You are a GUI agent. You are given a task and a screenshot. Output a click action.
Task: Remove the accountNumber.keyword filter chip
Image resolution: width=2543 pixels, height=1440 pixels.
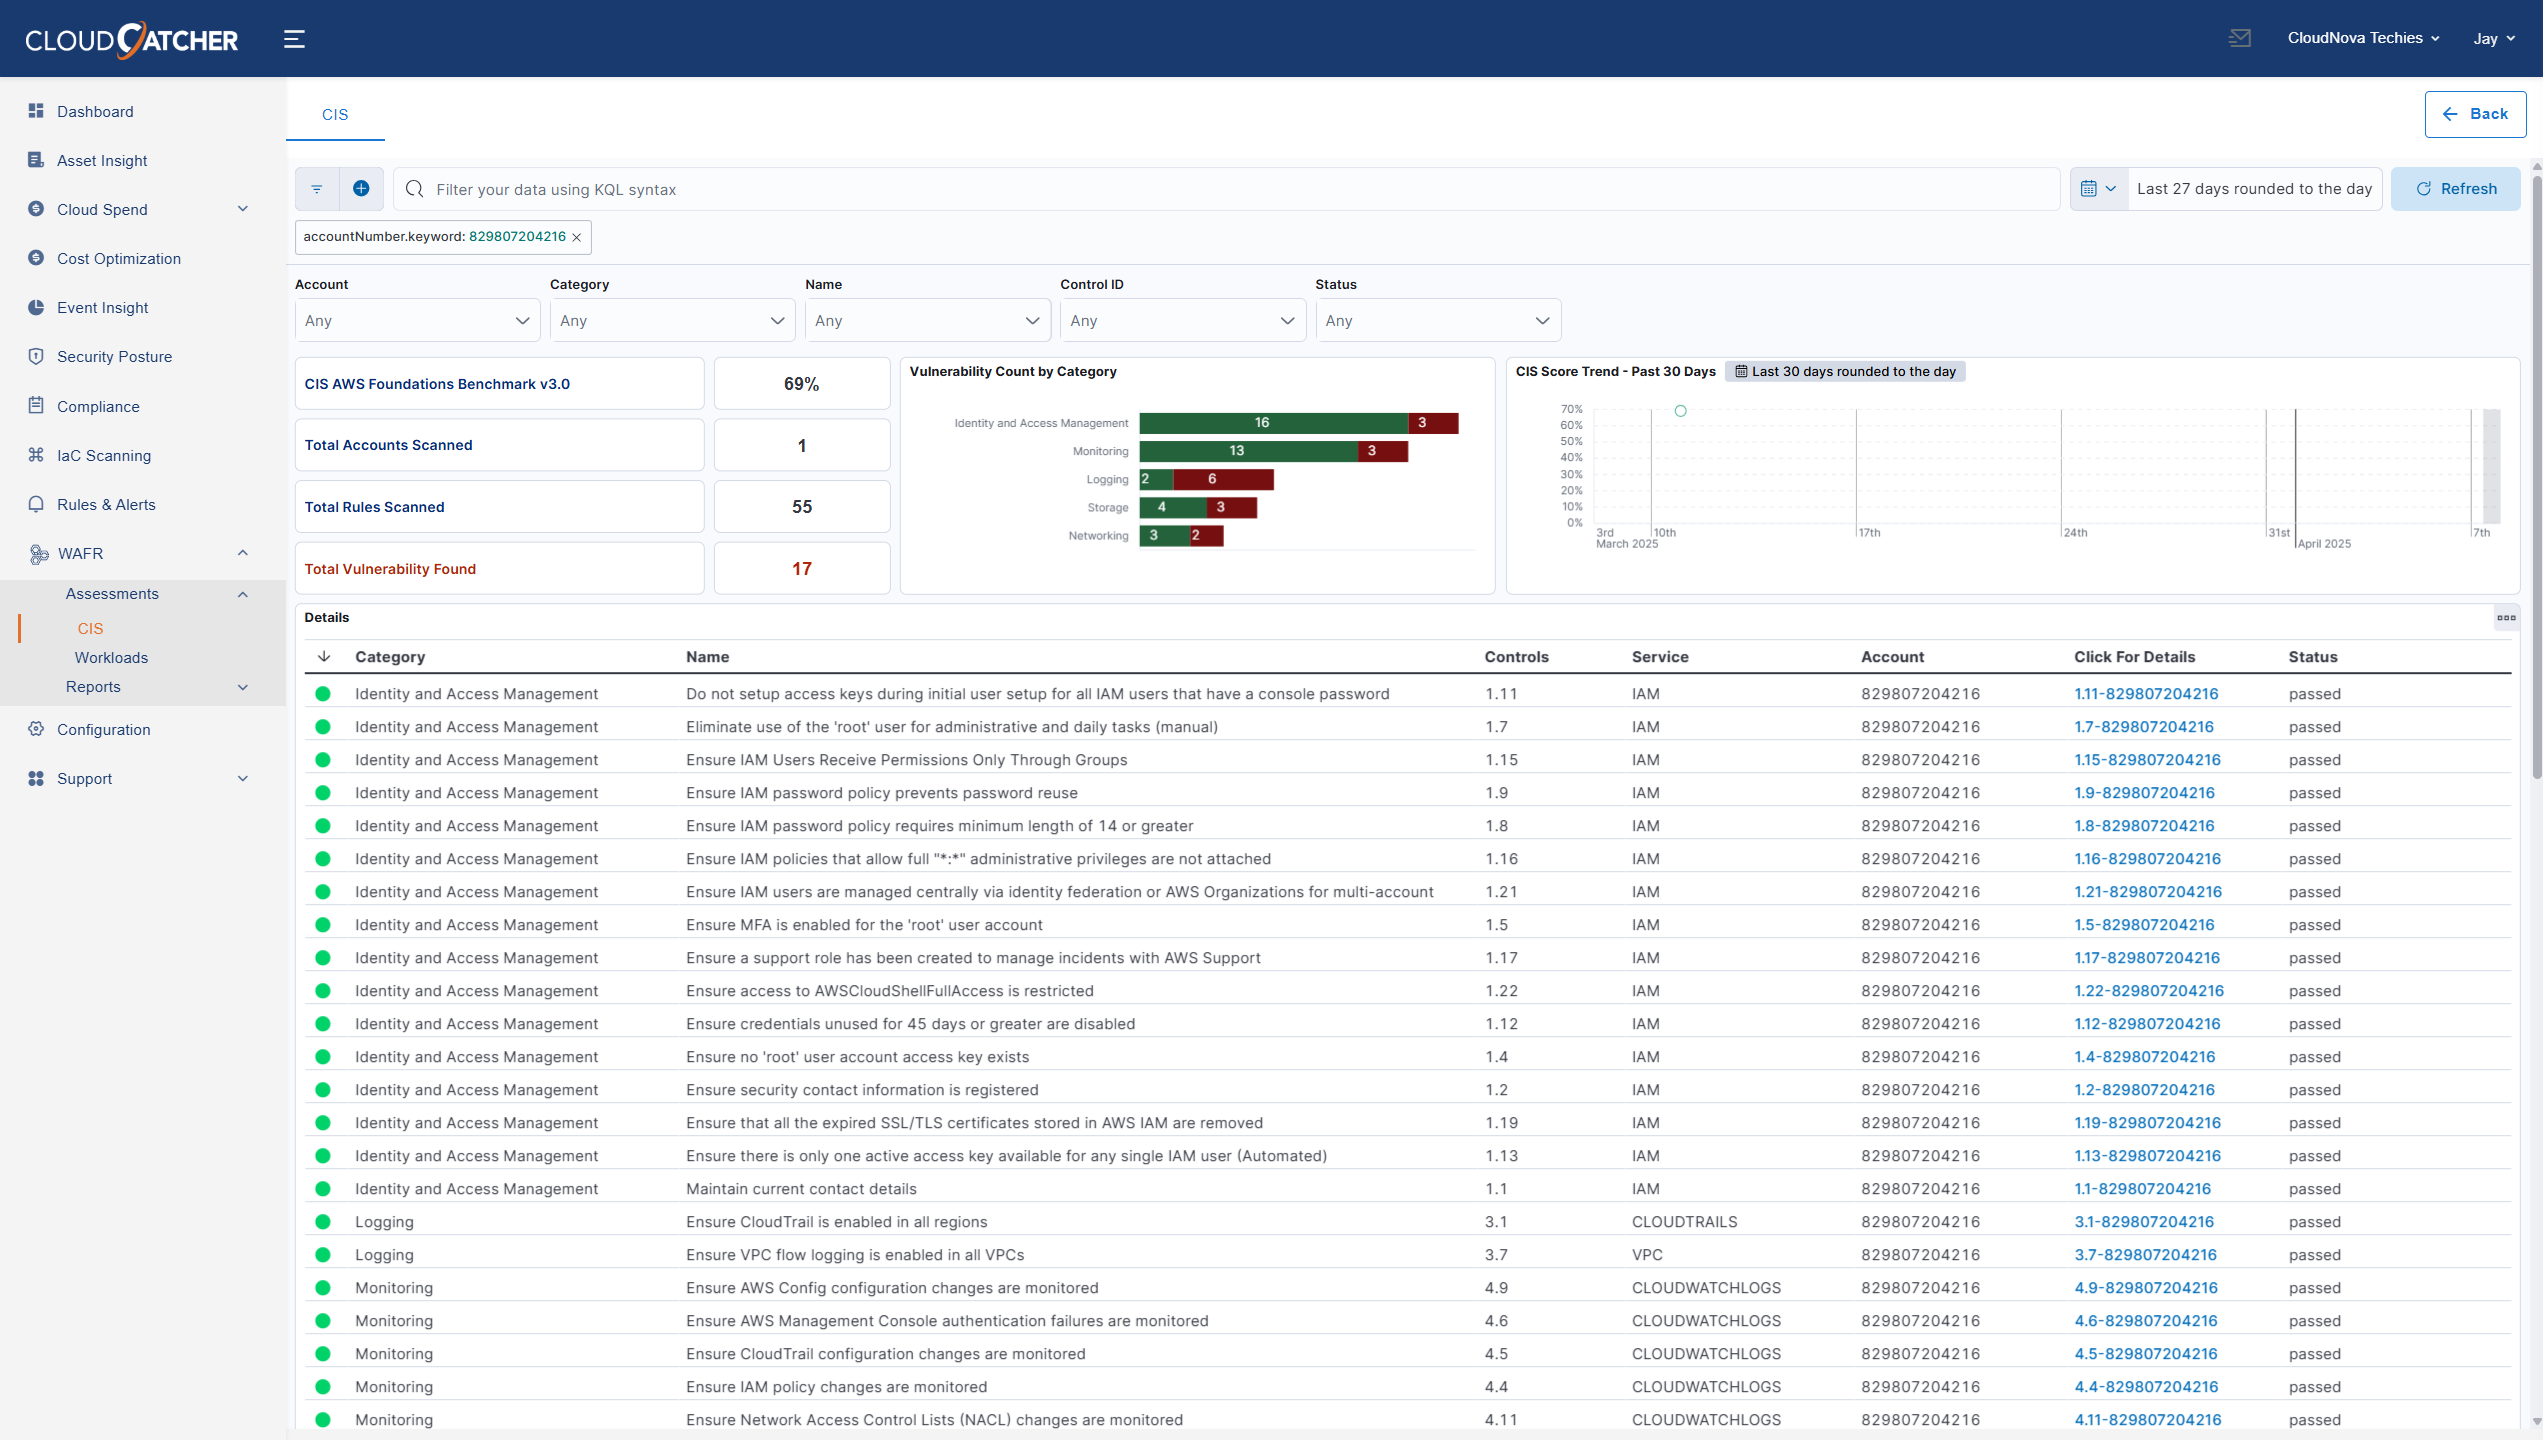[577, 237]
